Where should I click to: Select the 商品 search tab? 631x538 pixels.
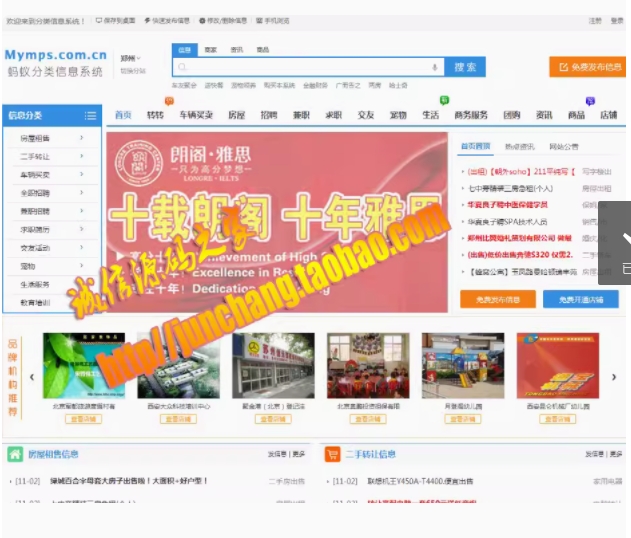pyautogui.click(x=263, y=50)
